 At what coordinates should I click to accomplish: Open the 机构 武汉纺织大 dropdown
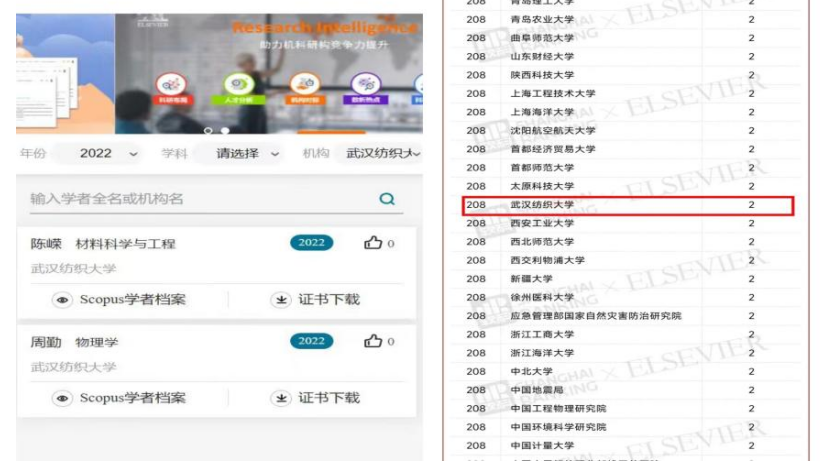tap(382, 153)
